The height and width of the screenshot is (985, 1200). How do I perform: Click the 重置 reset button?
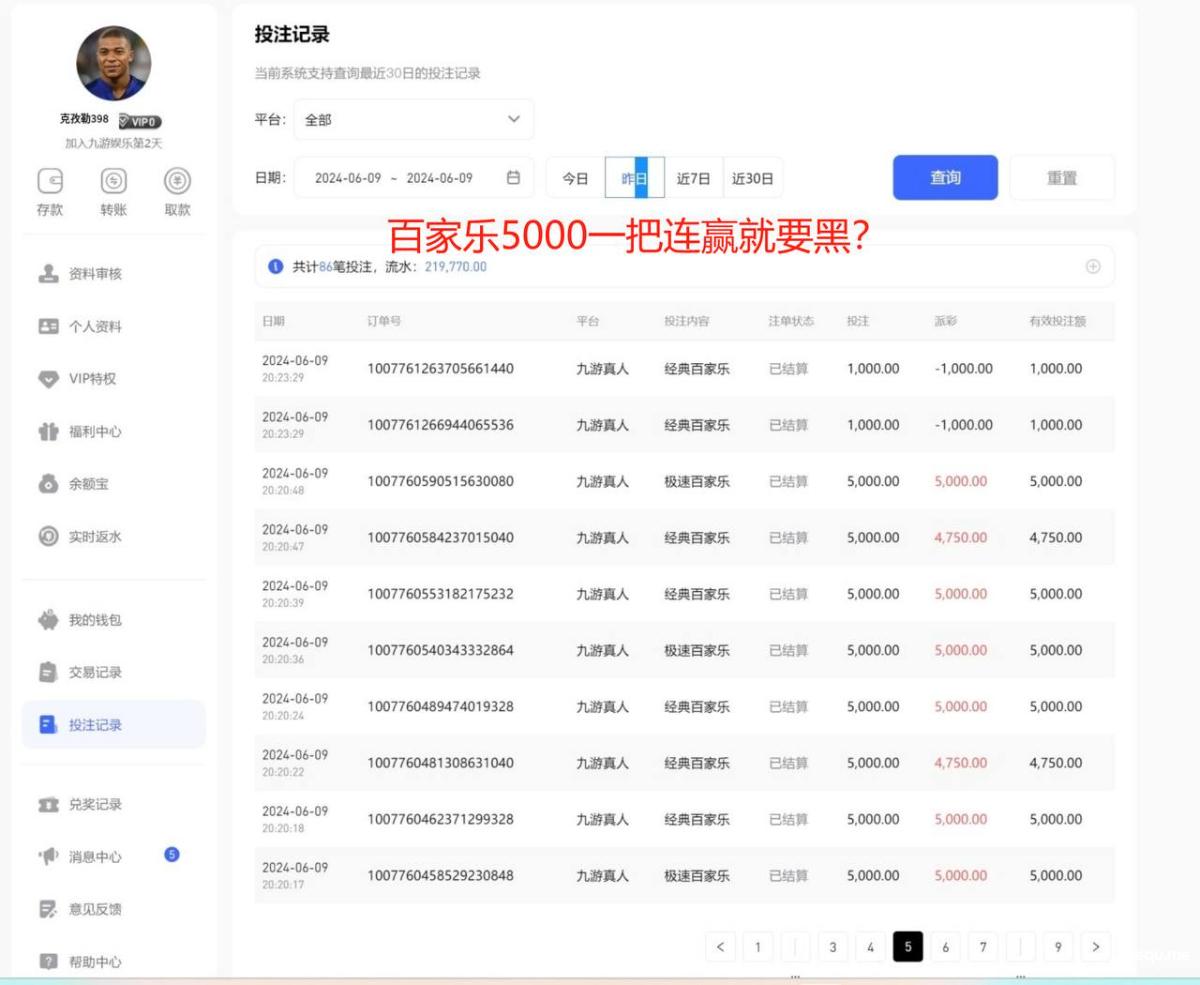(x=1061, y=178)
